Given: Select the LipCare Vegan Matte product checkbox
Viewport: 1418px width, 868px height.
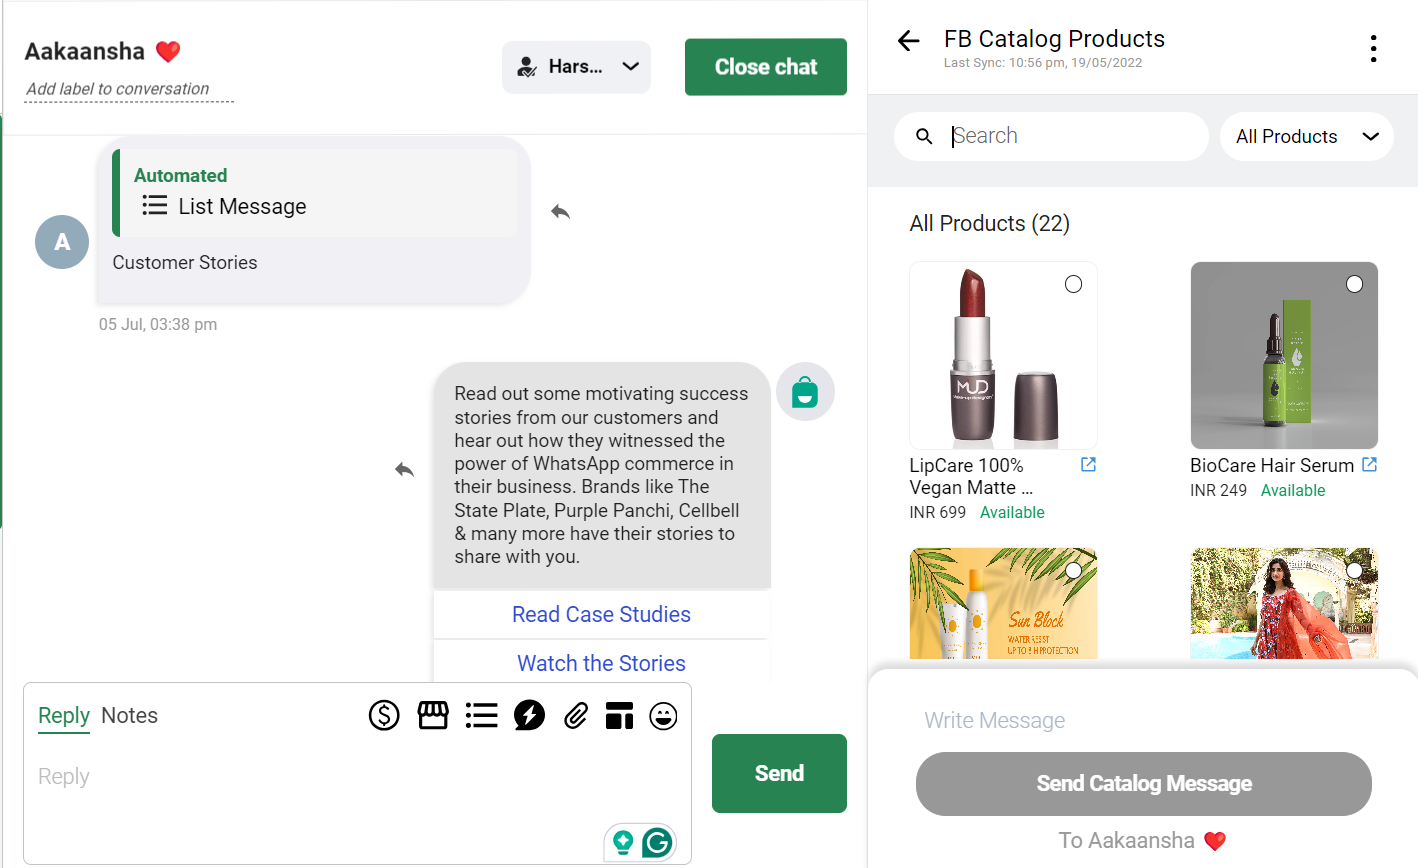Looking at the screenshot, I should pos(1073,284).
